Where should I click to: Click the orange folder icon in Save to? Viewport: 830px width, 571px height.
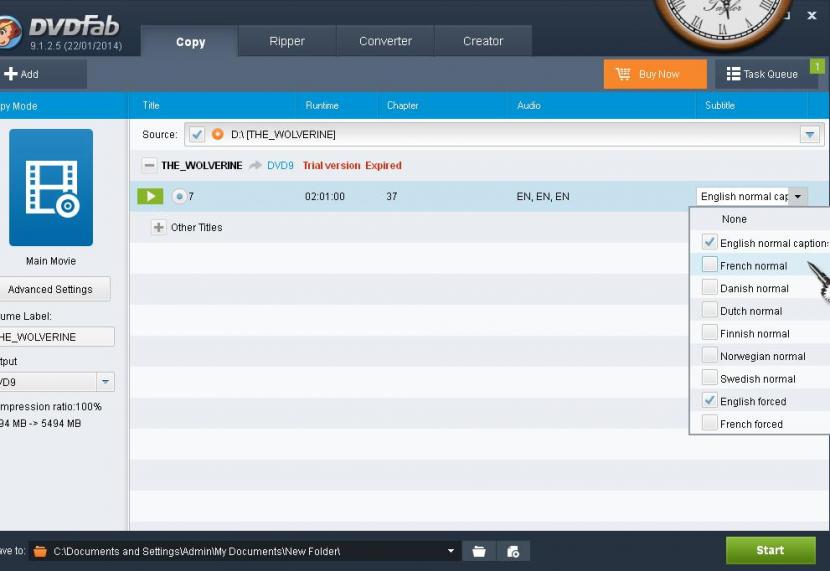[40, 551]
